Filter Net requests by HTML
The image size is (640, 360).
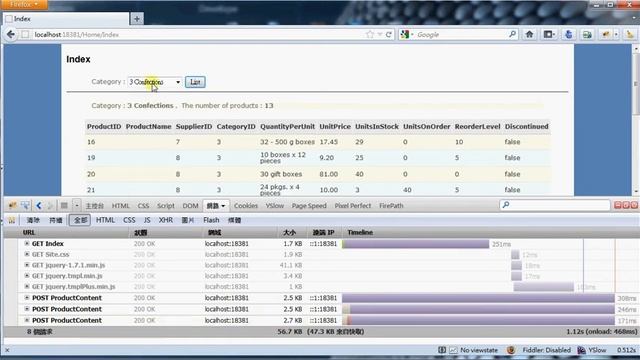point(105,220)
